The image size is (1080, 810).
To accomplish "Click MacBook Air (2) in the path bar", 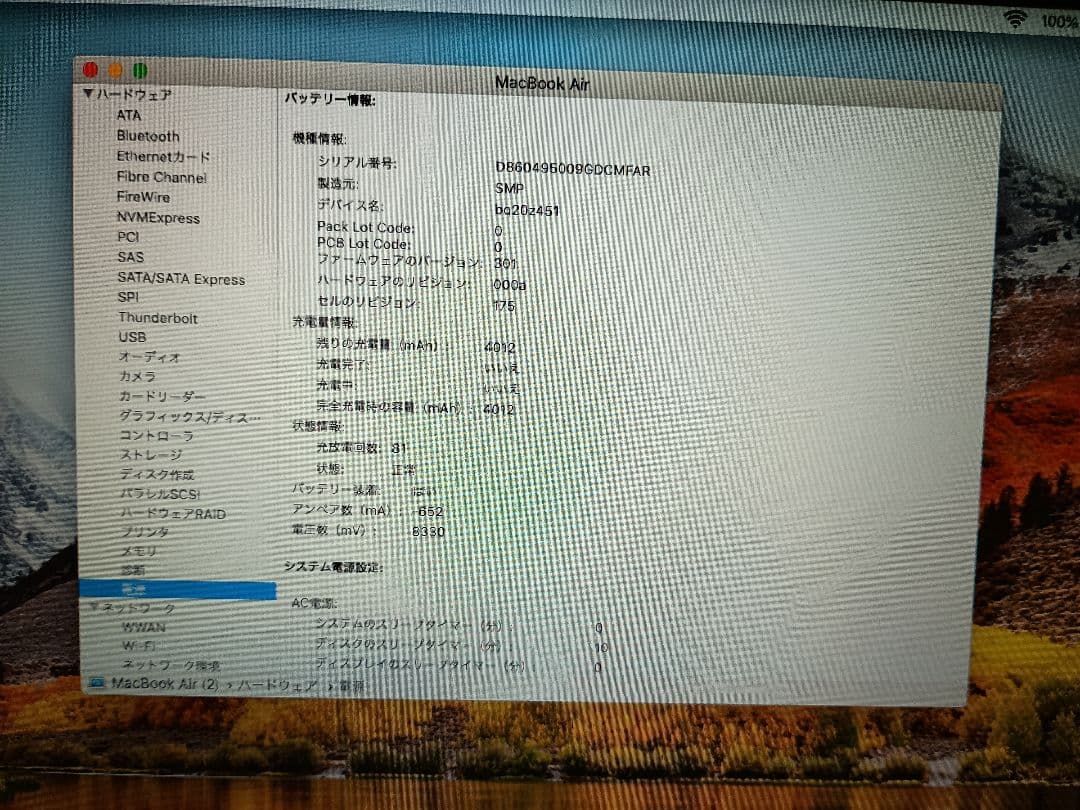I will (165, 684).
